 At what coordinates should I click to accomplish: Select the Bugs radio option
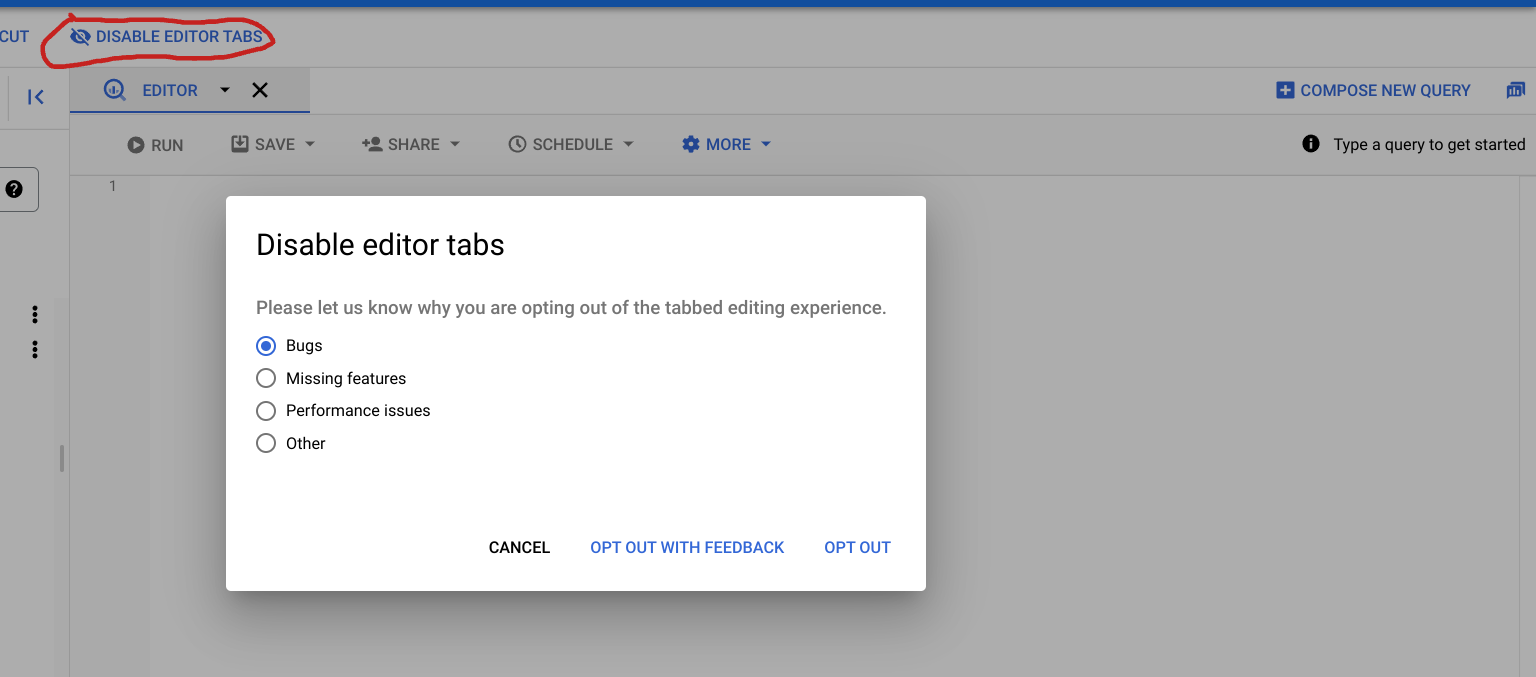pos(266,346)
